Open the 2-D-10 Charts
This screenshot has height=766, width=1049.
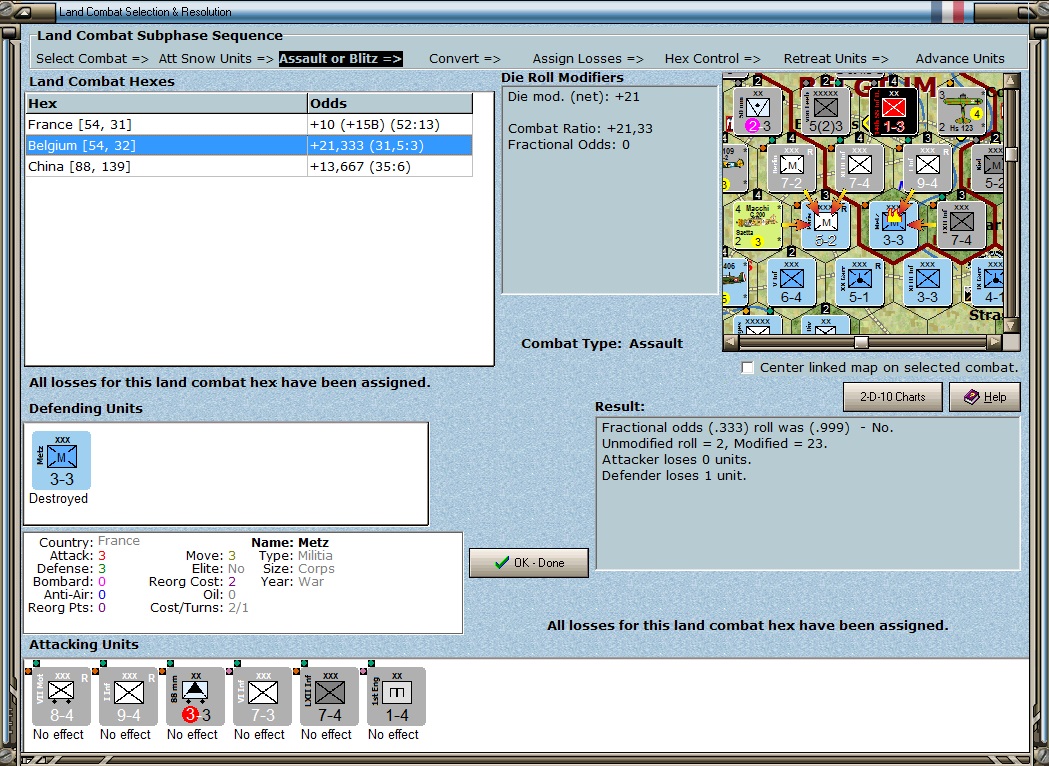(892, 397)
